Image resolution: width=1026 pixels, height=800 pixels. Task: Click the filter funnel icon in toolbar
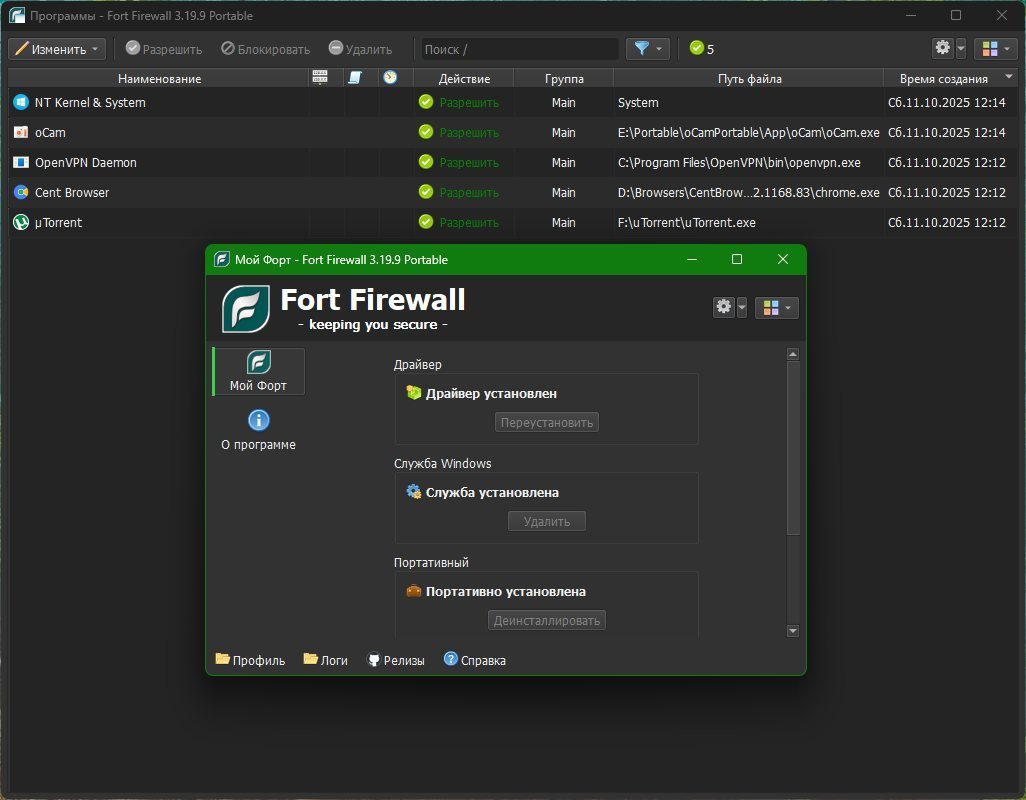click(641, 48)
